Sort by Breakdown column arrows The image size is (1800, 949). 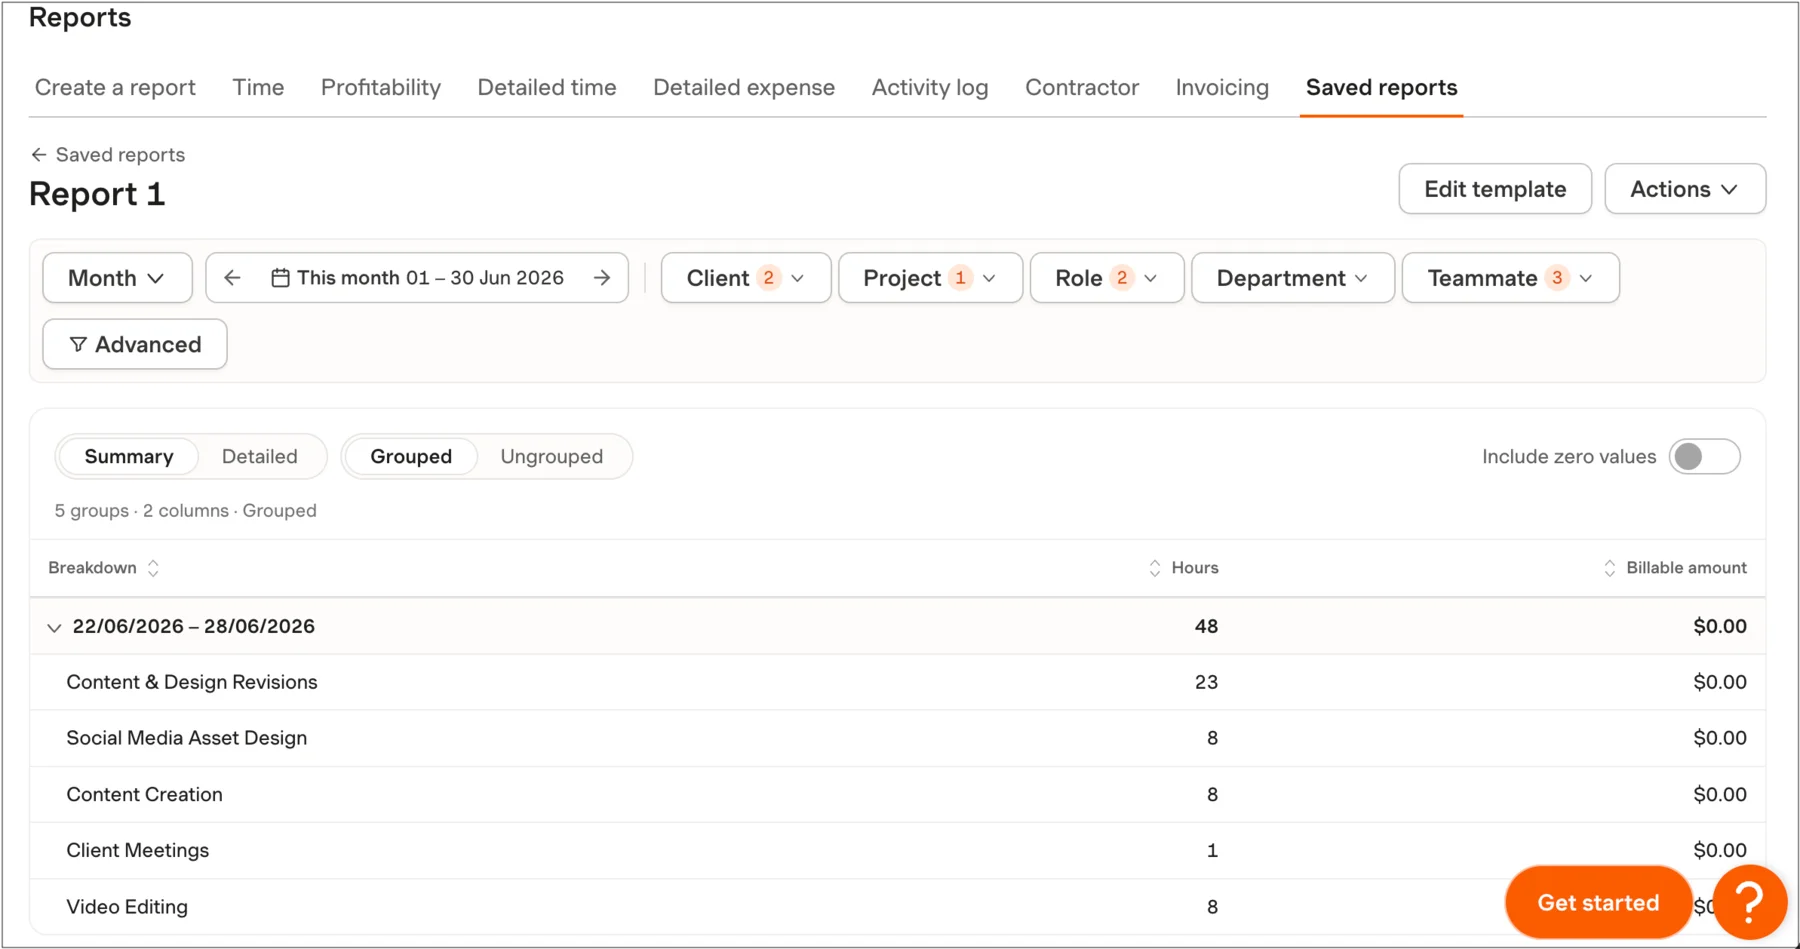pyautogui.click(x=153, y=568)
